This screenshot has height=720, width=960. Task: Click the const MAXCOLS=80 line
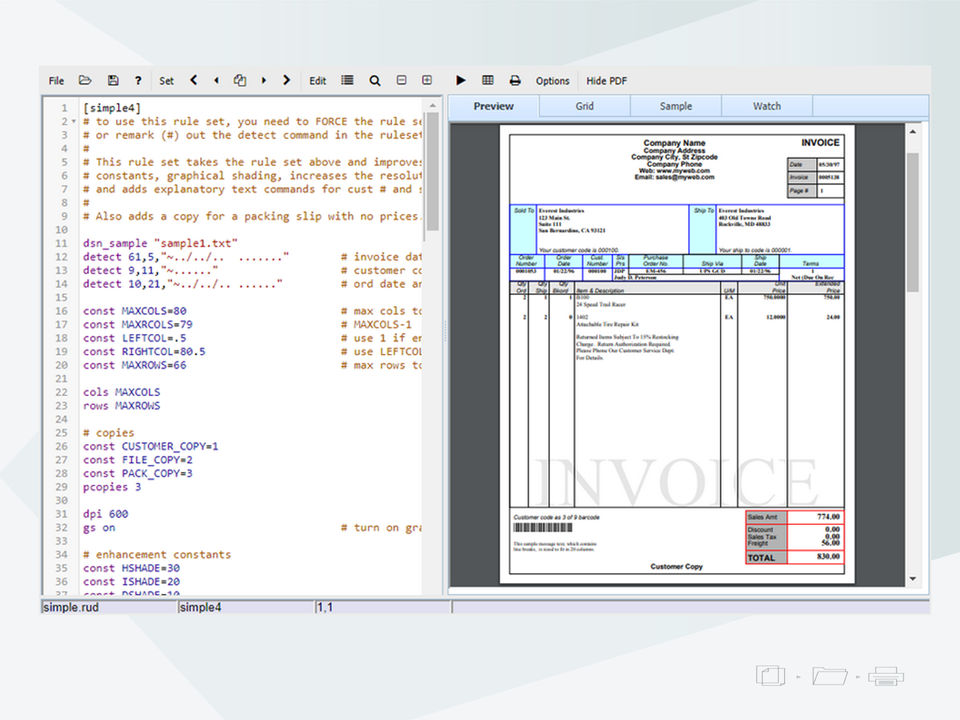(135, 311)
